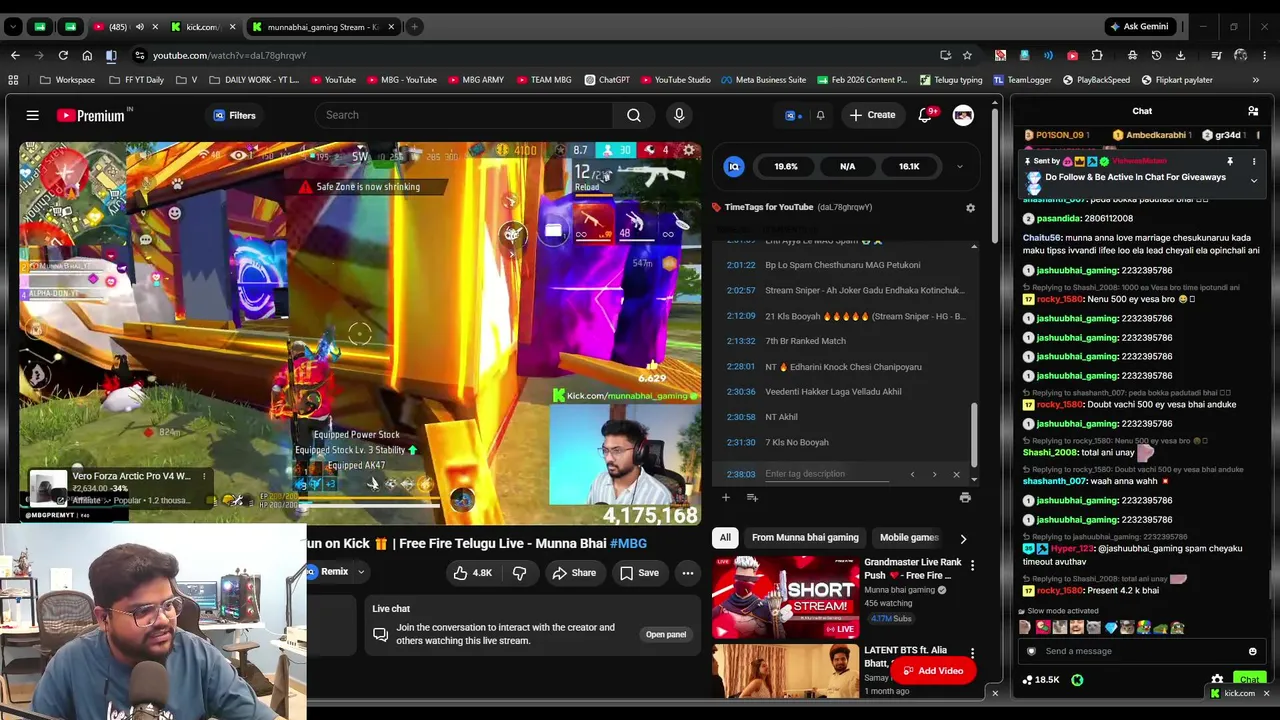Image resolution: width=1280 pixels, height=720 pixels.
Task: Open the ChatGPT bookmark
Action: 607,80
